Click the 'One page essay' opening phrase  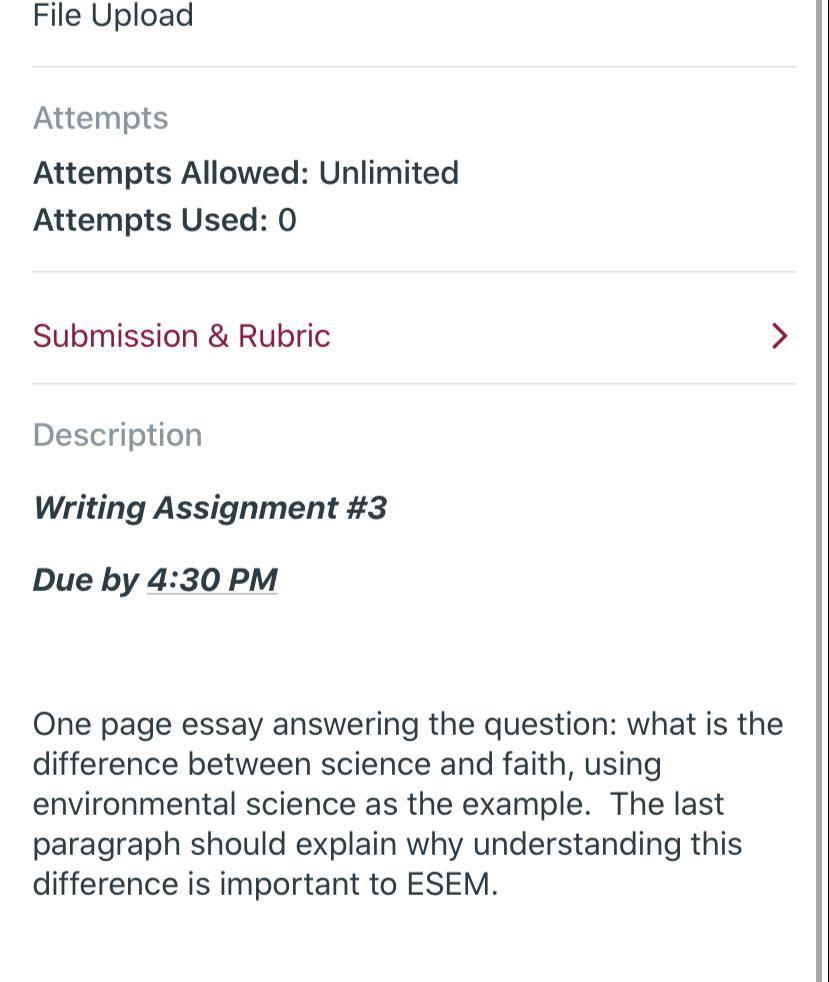(148, 725)
